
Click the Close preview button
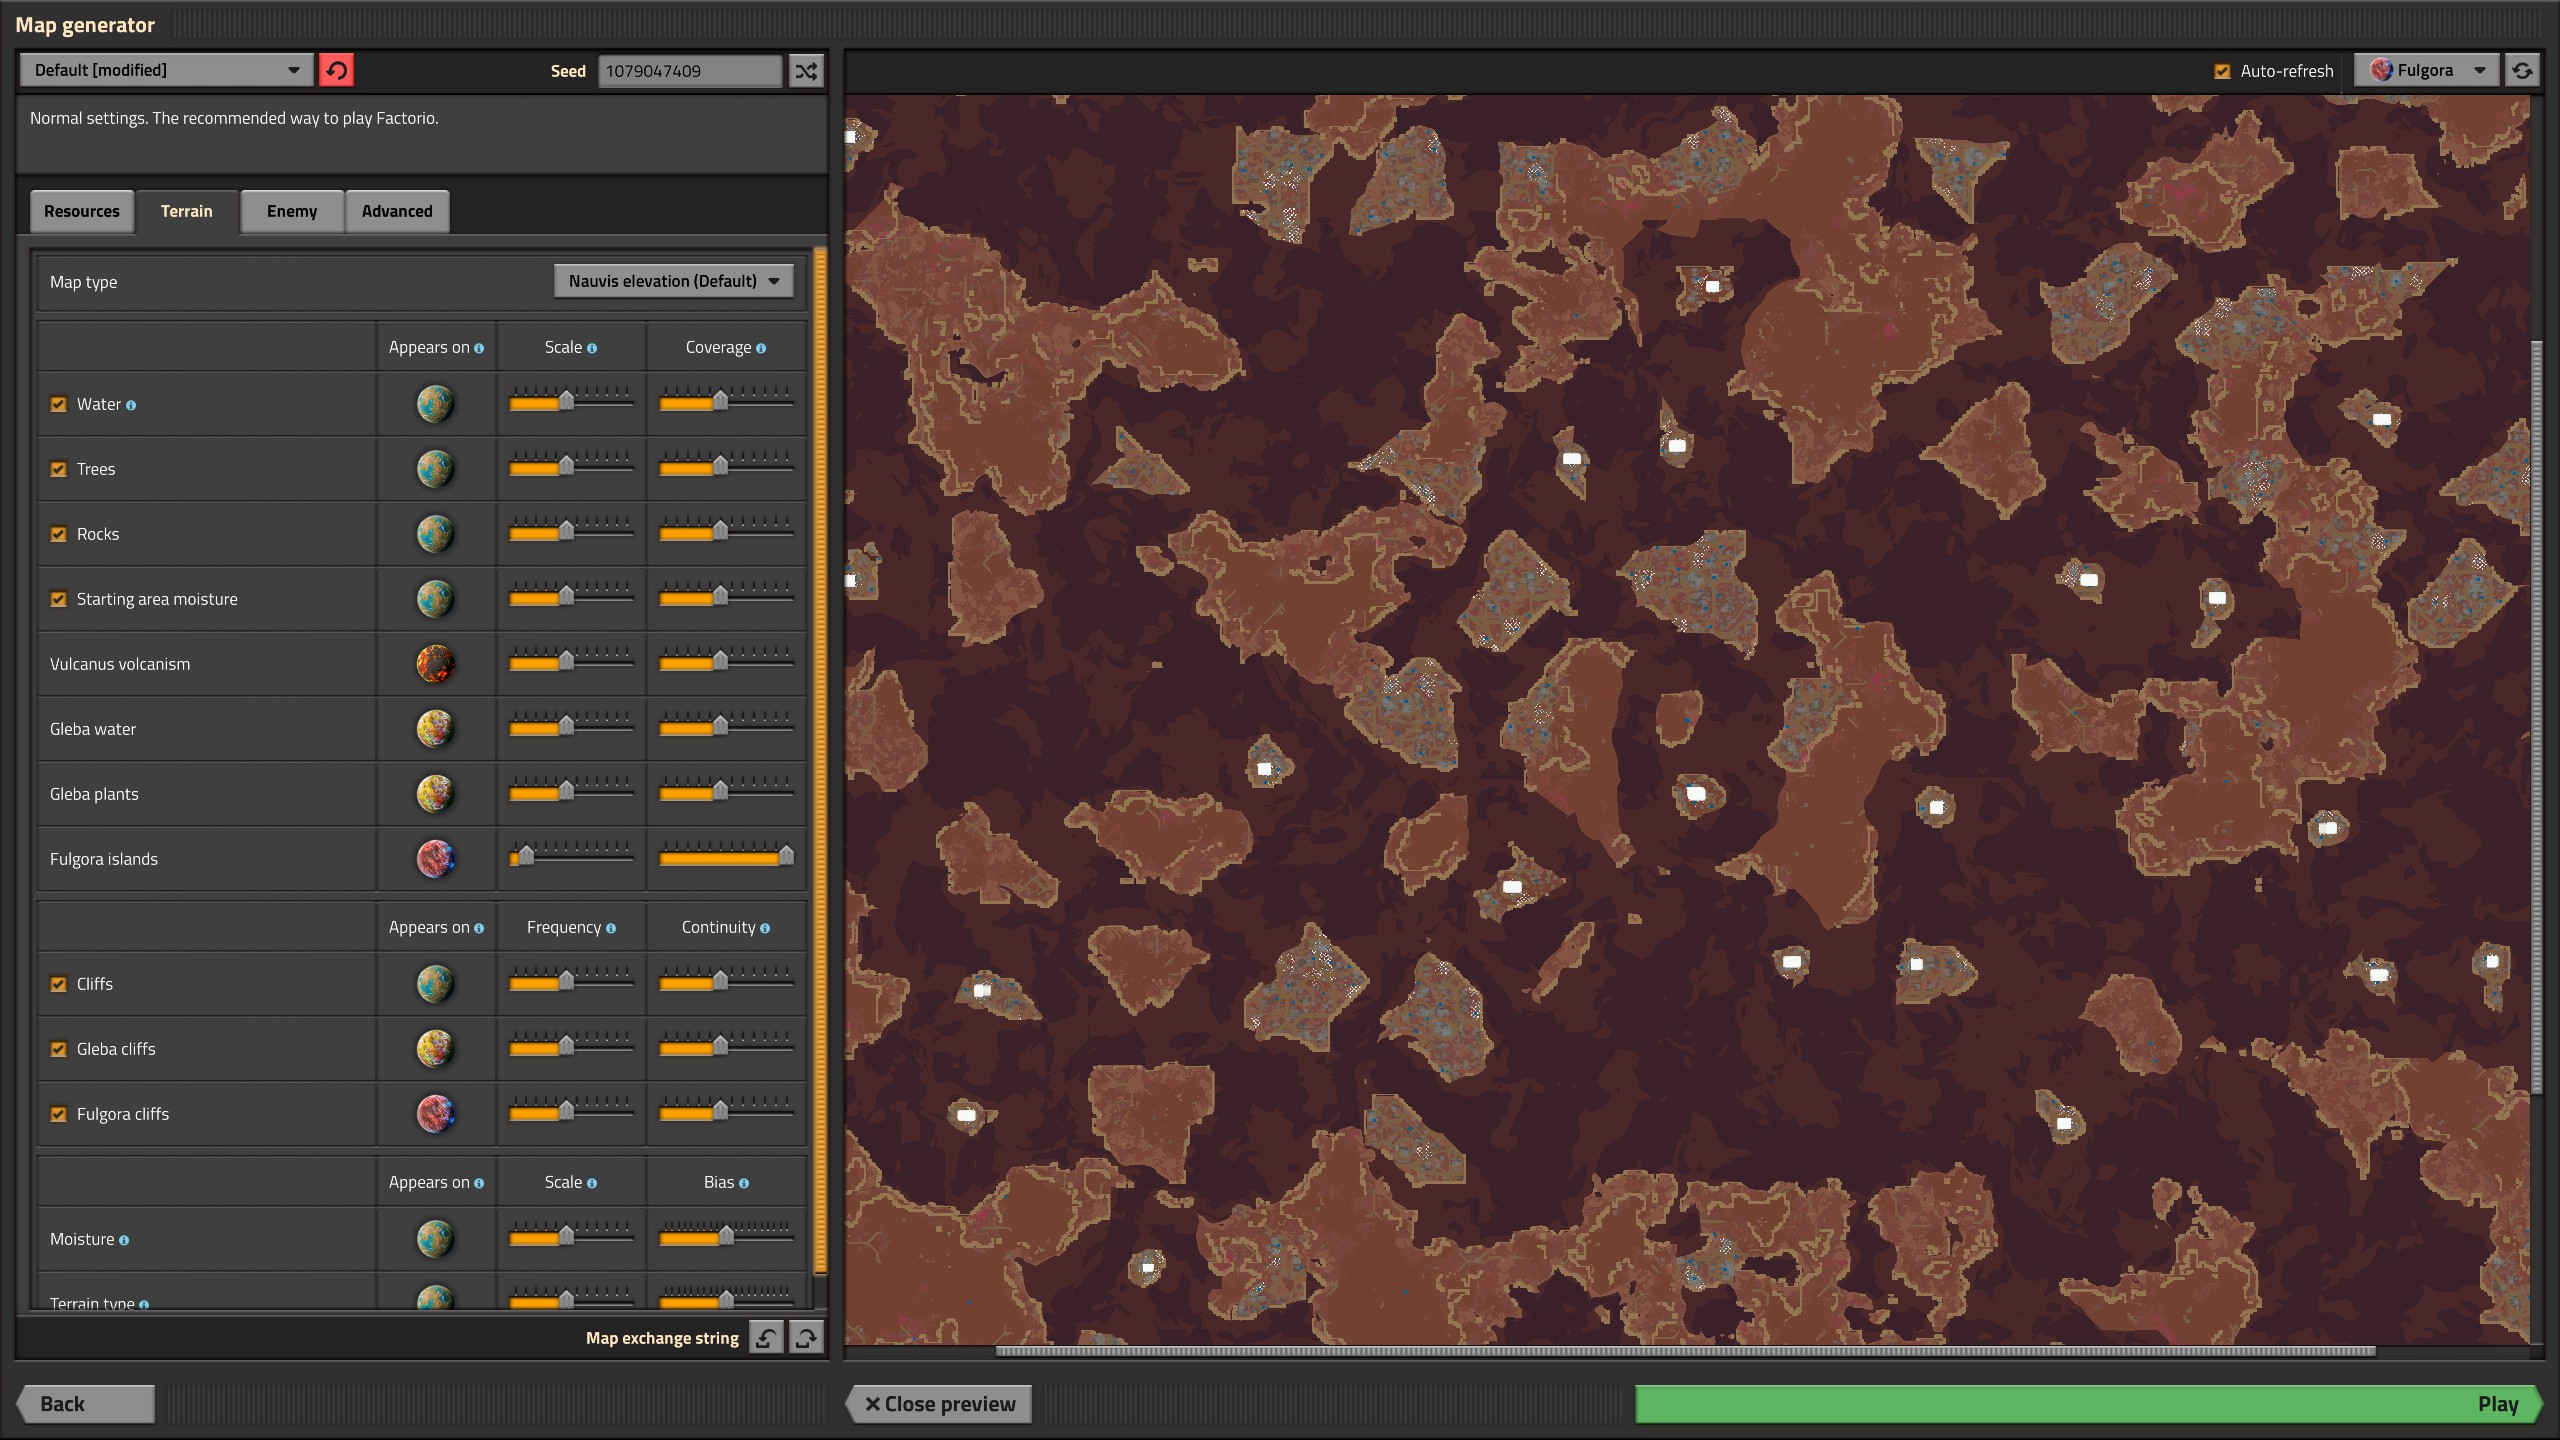click(939, 1403)
